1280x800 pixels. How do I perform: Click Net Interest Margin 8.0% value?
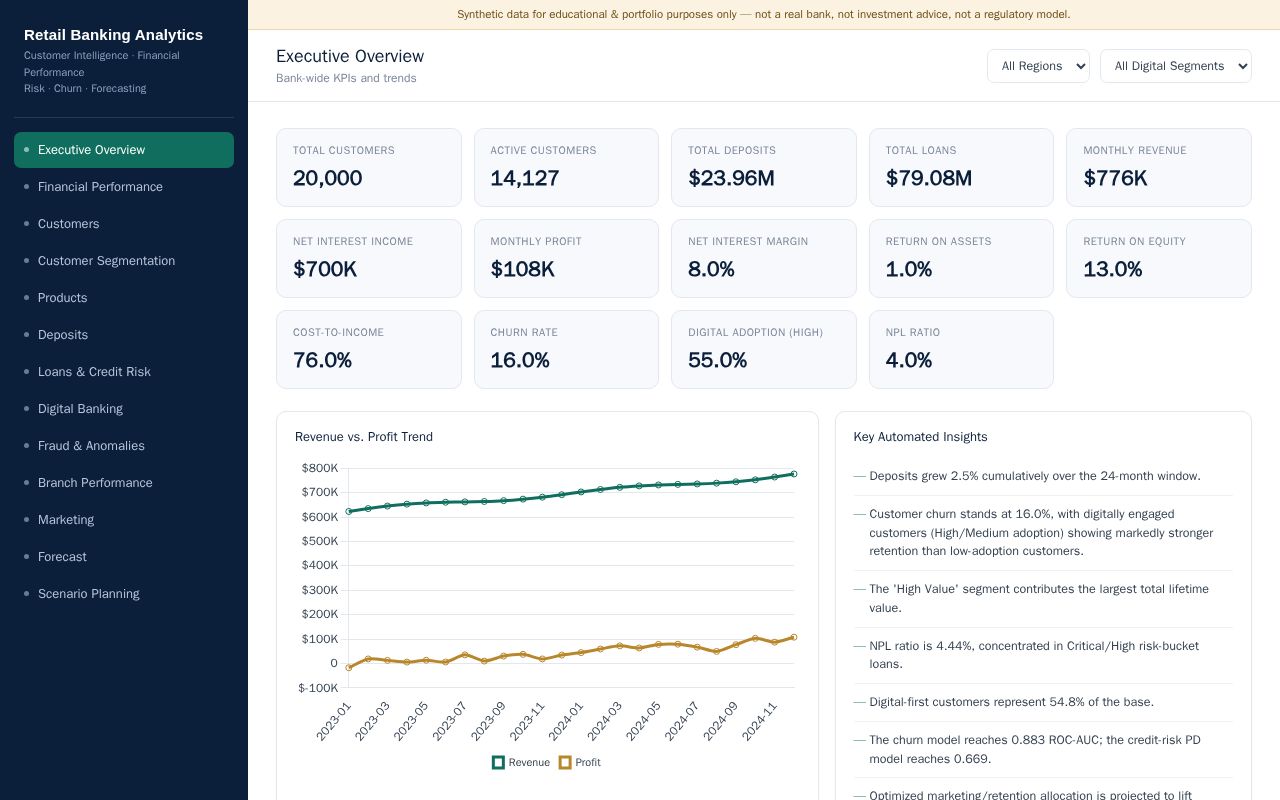point(711,270)
